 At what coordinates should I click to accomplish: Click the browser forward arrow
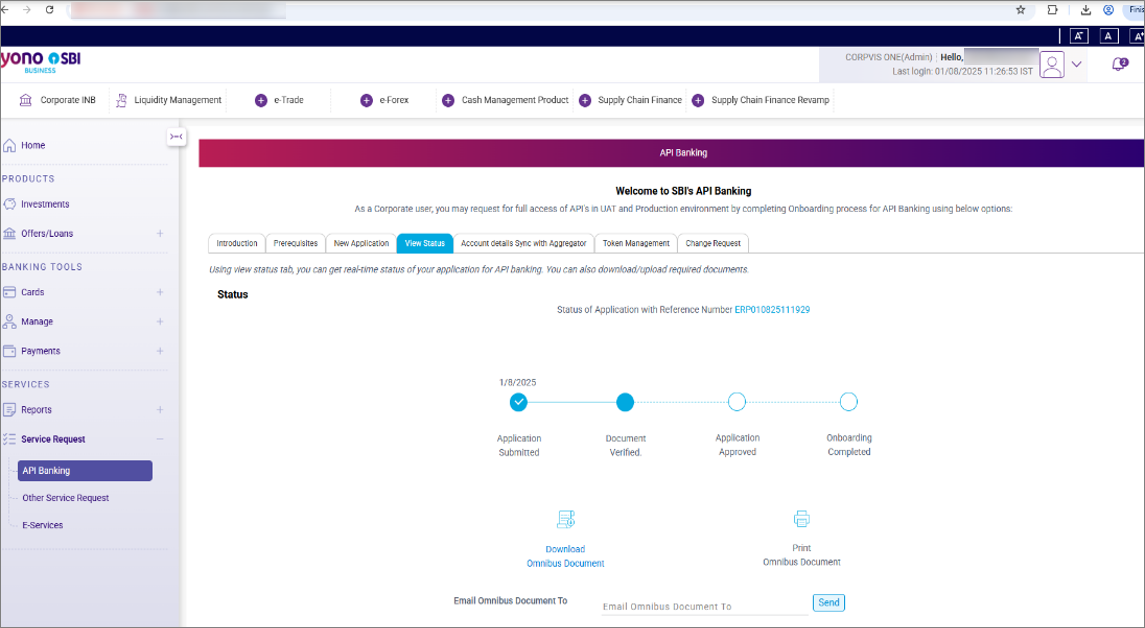(x=27, y=10)
